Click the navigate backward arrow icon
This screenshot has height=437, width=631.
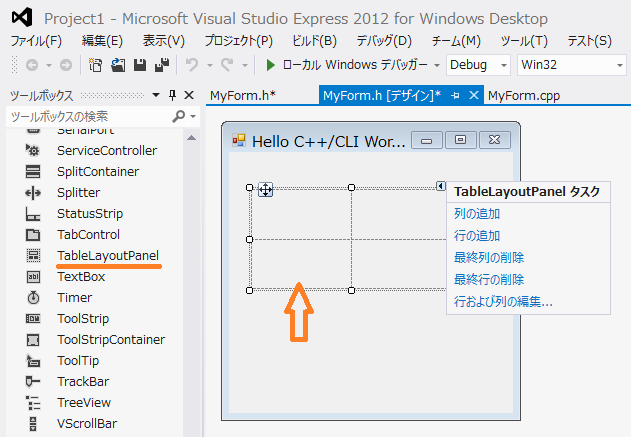click(x=32, y=65)
